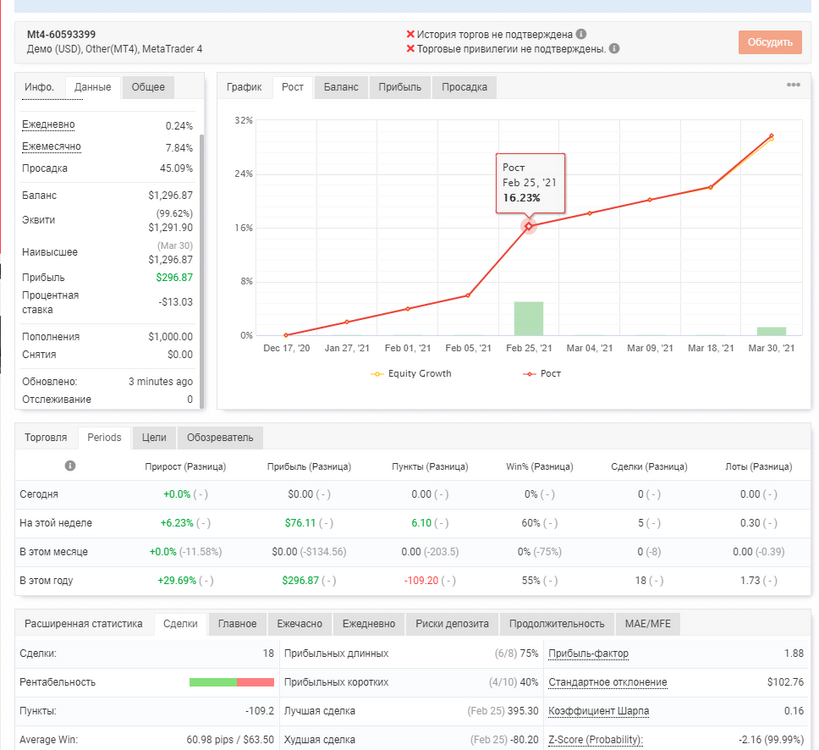Click the Обсудить button
The image size is (819, 750).
[770, 42]
